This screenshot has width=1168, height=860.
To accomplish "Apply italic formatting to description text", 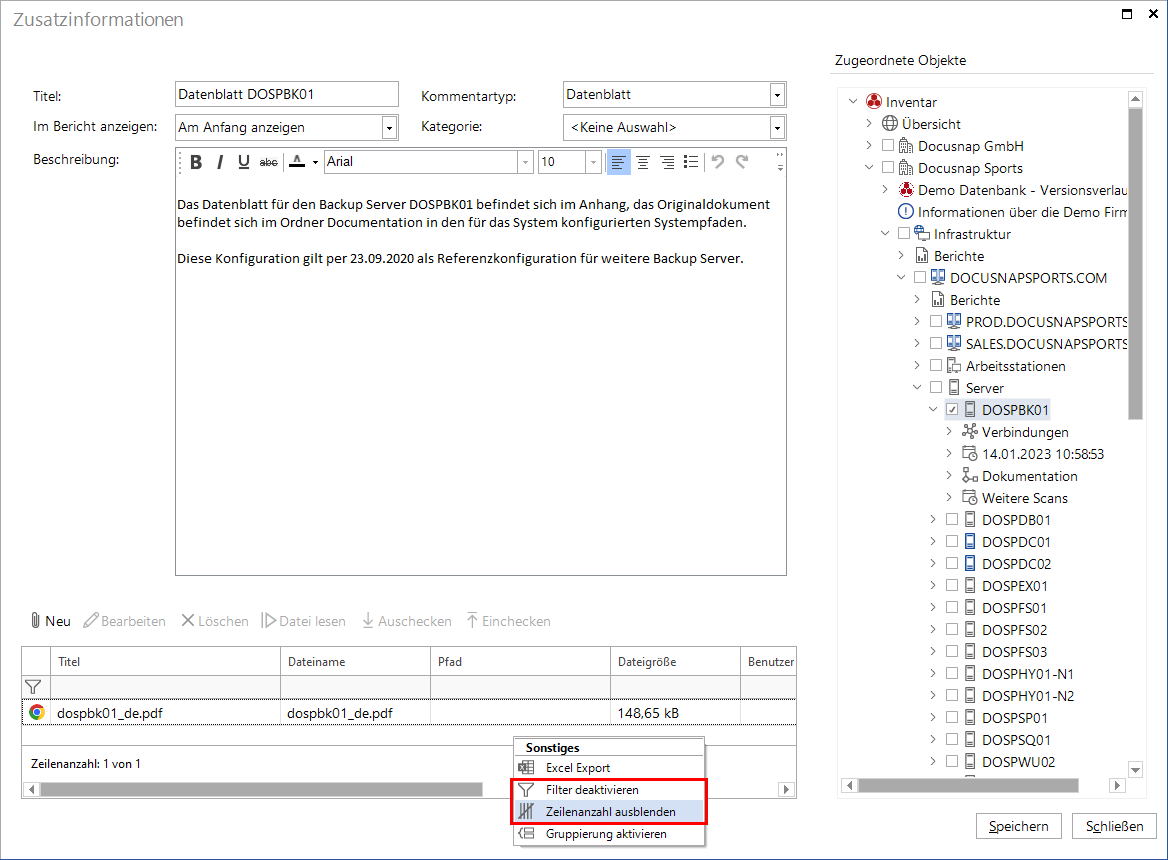I will coord(220,162).
